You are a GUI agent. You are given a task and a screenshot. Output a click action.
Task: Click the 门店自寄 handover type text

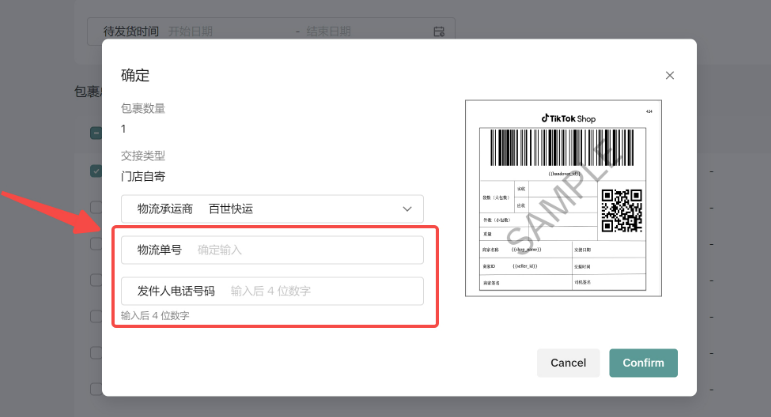(143, 176)
